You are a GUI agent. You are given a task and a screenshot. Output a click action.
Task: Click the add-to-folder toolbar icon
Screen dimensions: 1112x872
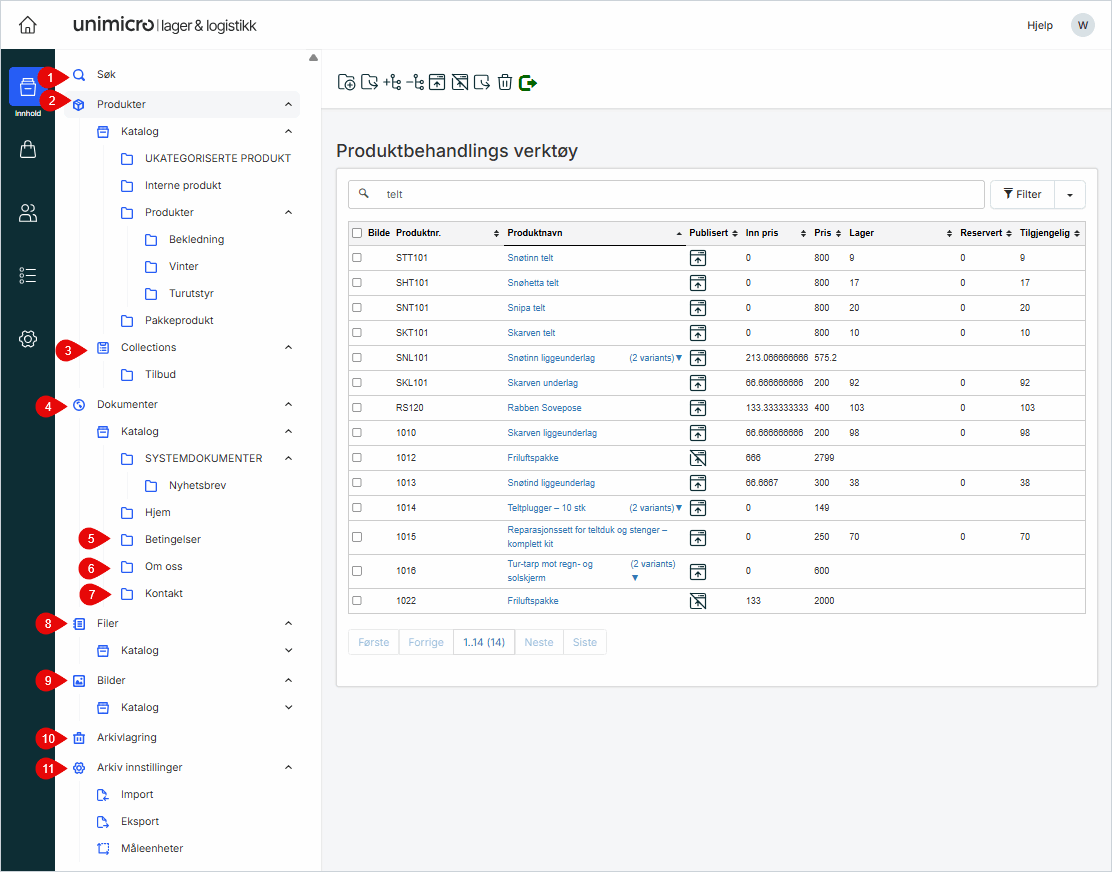346,82
